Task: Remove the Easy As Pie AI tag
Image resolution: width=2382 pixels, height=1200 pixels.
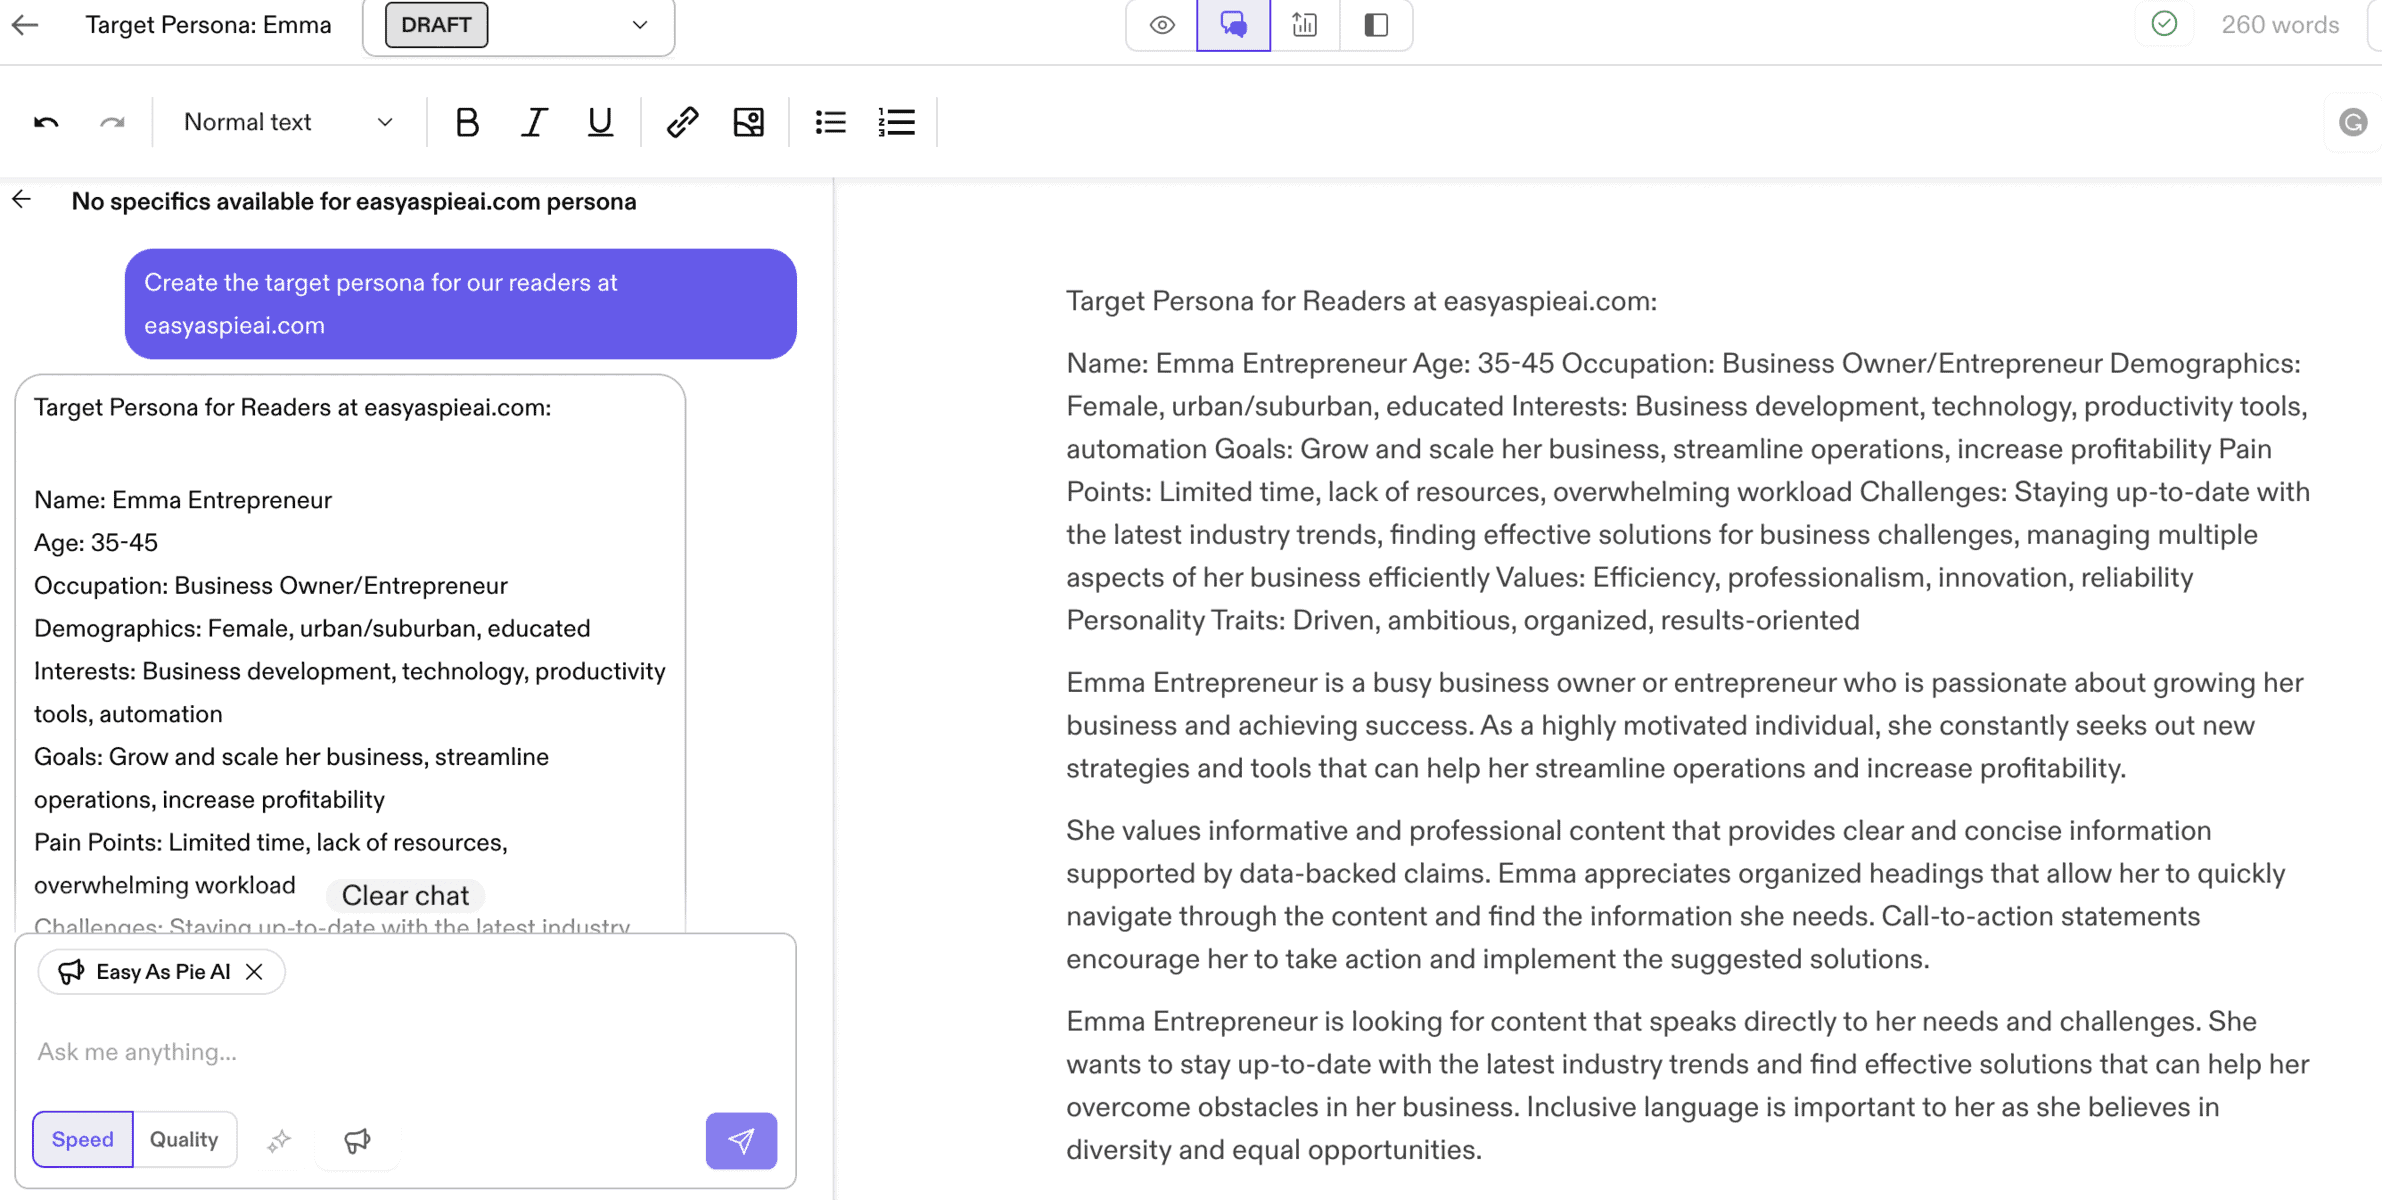Action: pyautogui.click(x=254, y=972)
